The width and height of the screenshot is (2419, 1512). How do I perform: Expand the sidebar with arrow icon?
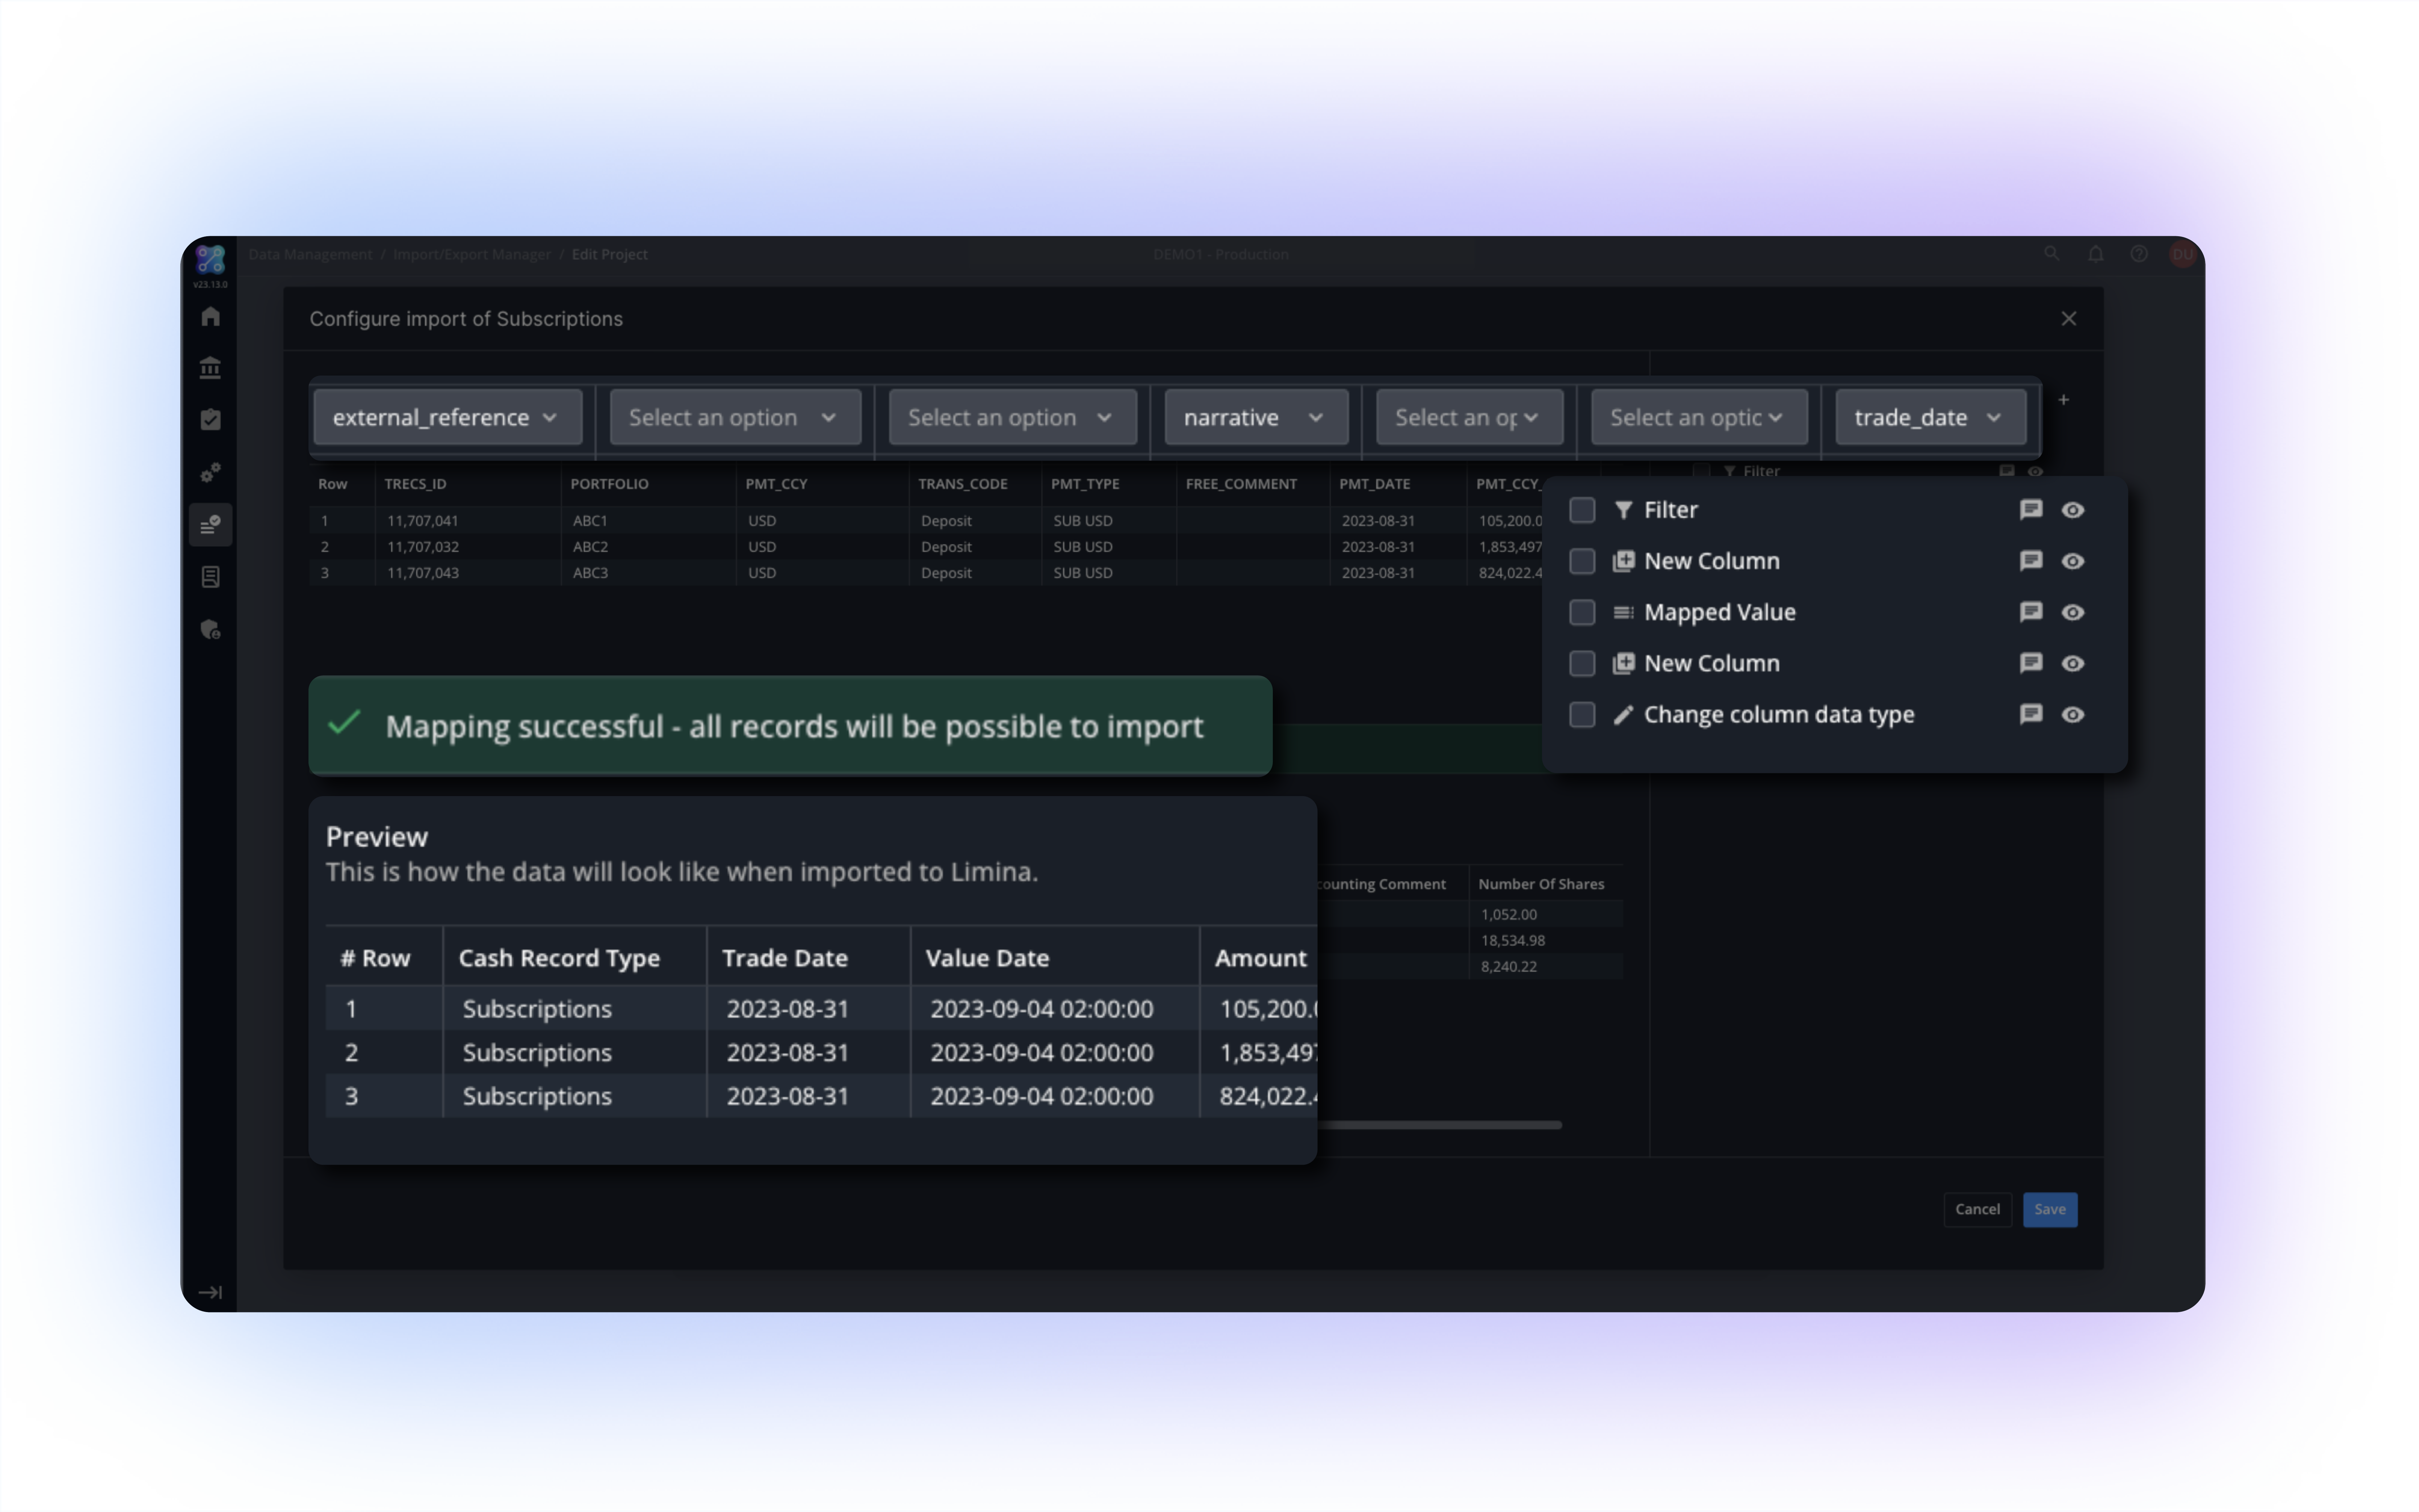[x=210, y=1292]
